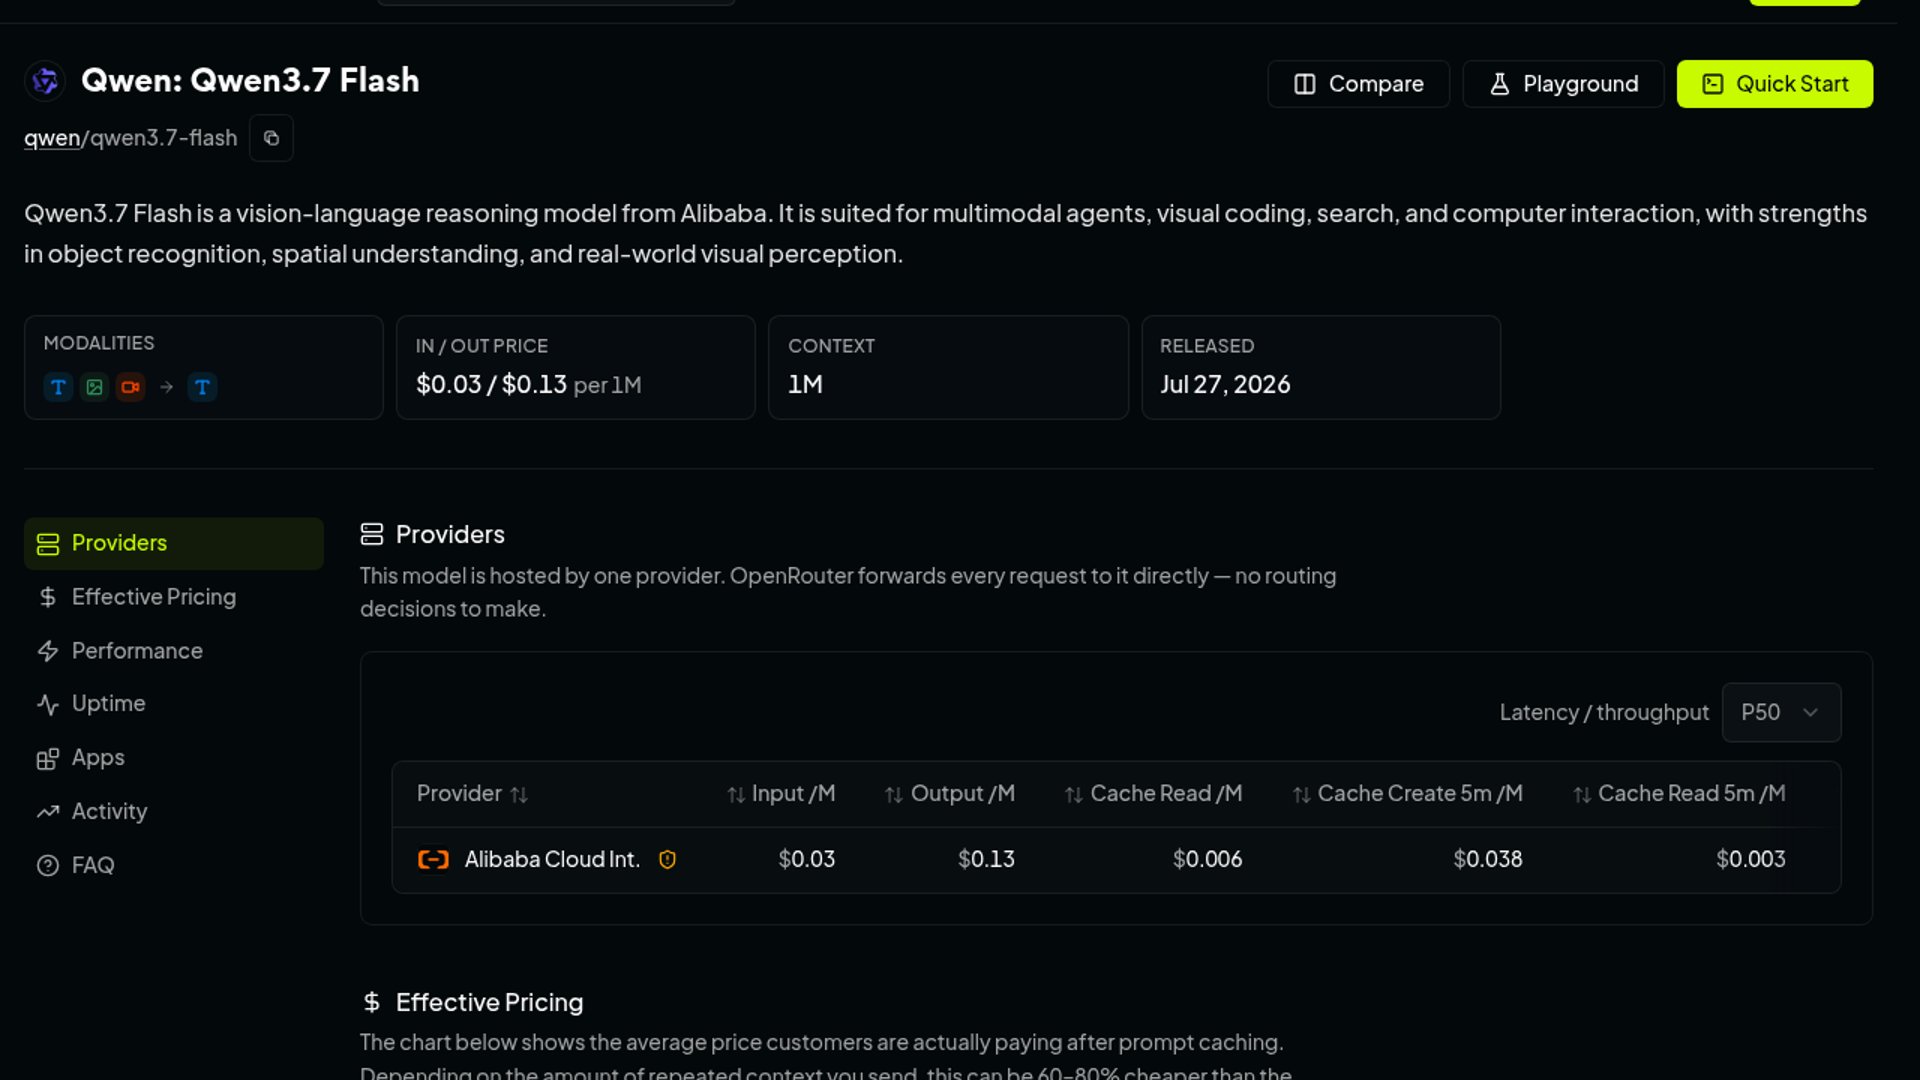1920x1080 pixels.
Task: Click the text output modality icon
Action: click(x=202, y=387)
